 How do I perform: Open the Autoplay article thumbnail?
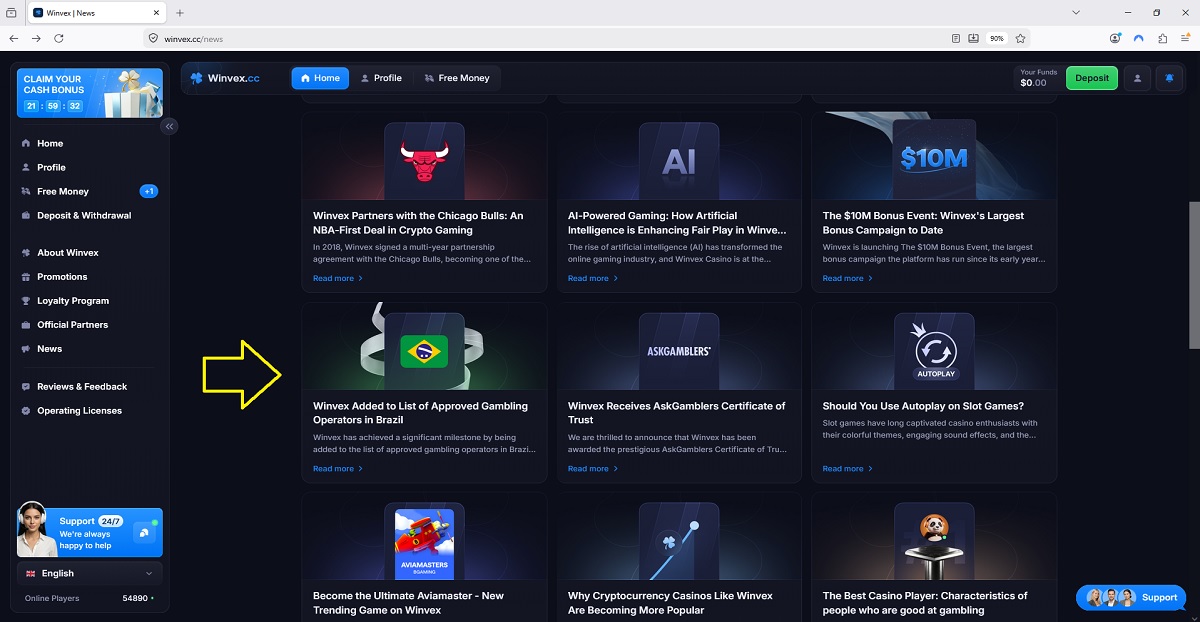pos(936,350)
